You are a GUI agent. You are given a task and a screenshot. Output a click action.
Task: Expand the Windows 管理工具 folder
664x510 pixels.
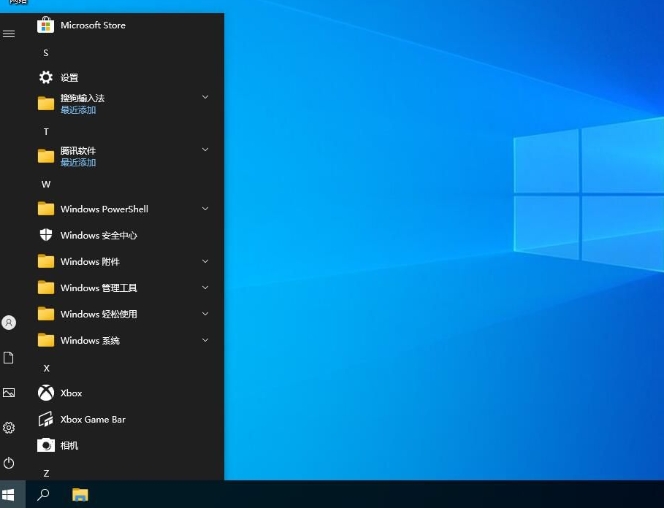[120, 288]
